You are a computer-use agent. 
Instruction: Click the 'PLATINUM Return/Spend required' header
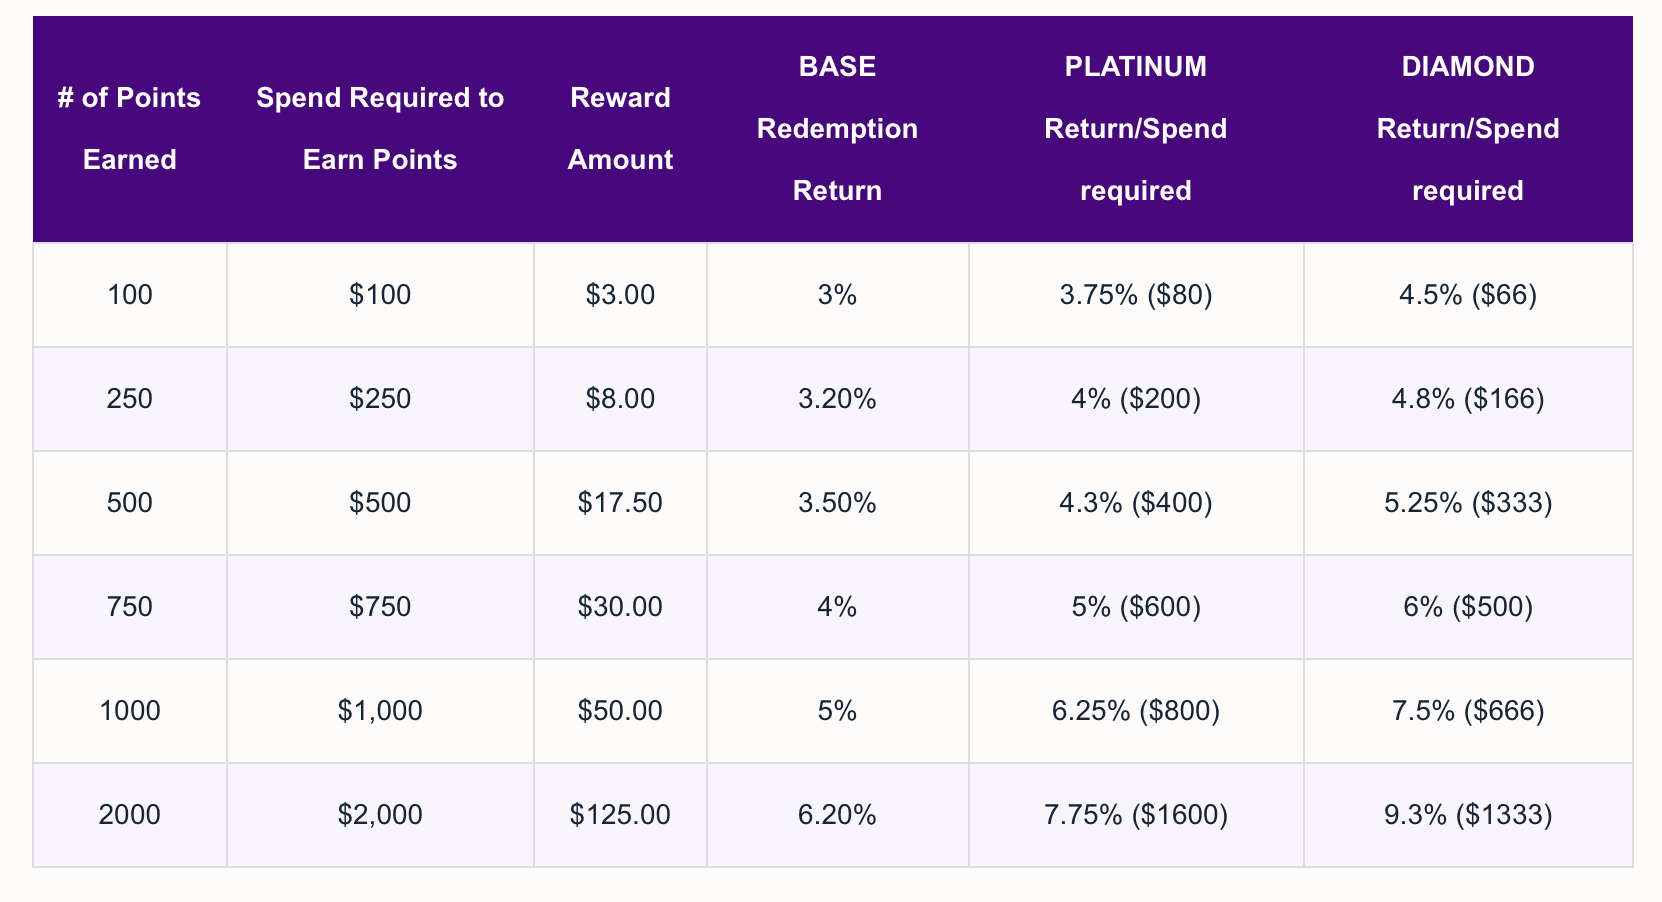coord(1136,129)
